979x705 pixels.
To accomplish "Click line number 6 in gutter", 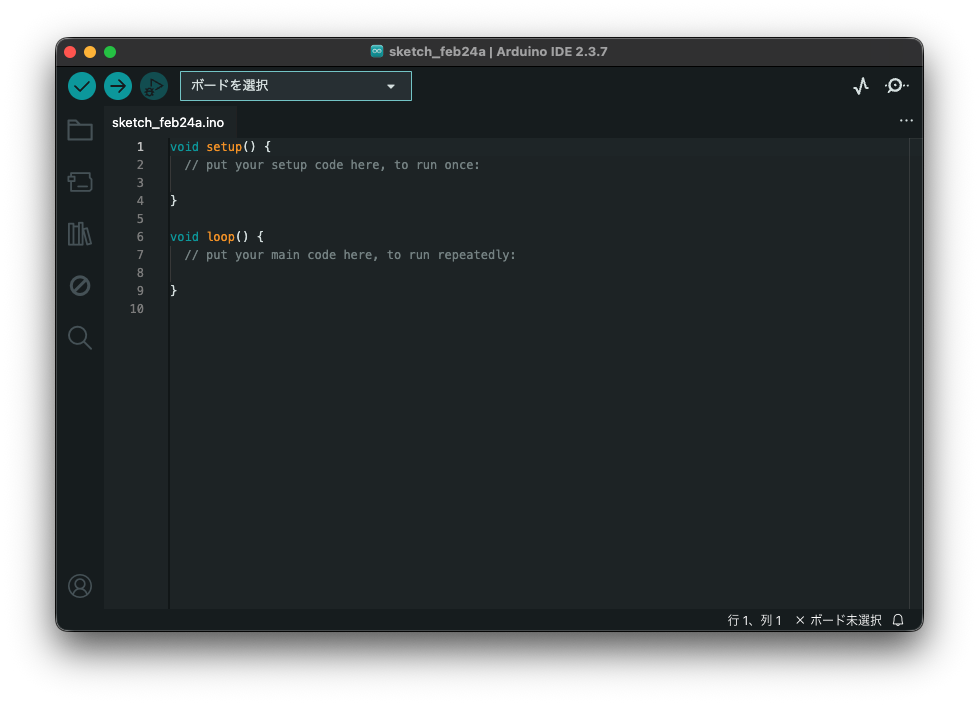I will click(140, 237).
